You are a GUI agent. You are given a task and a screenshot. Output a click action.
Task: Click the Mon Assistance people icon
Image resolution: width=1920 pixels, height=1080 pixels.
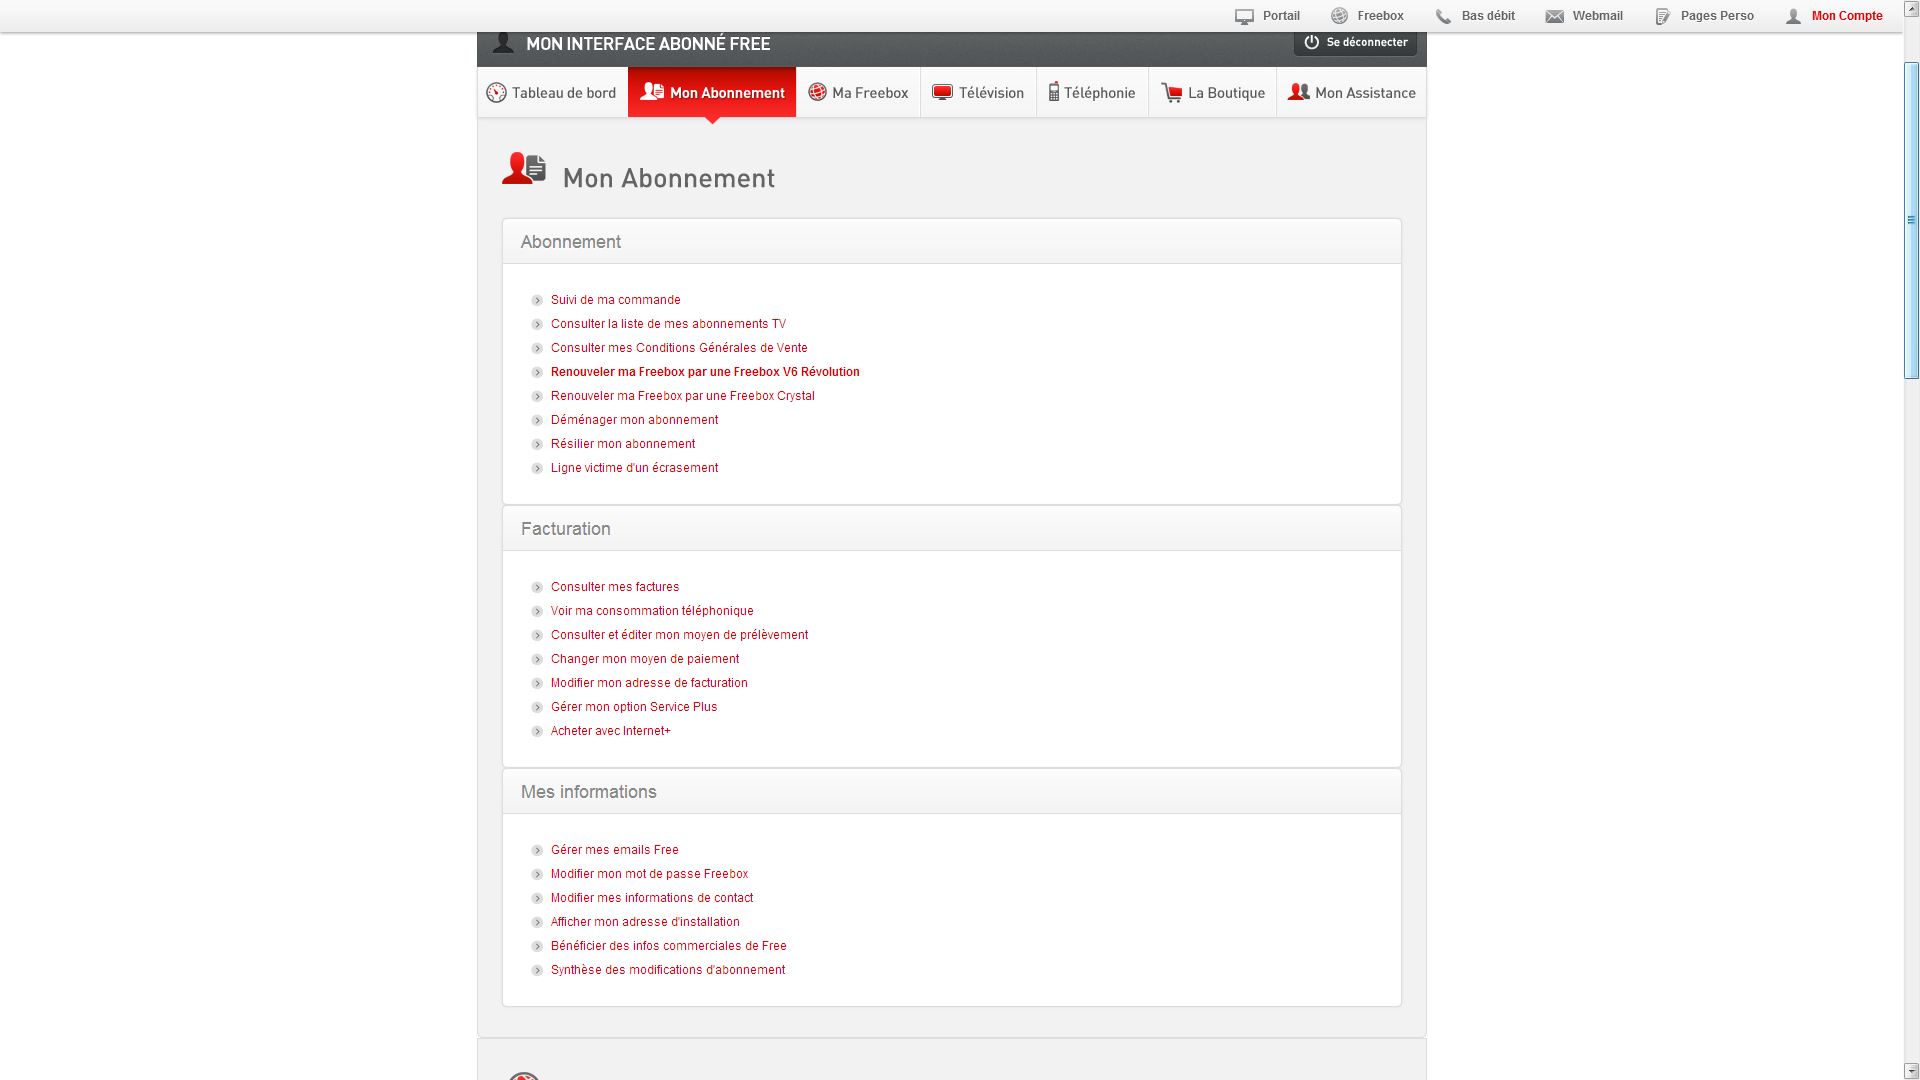click(1298, 92)
